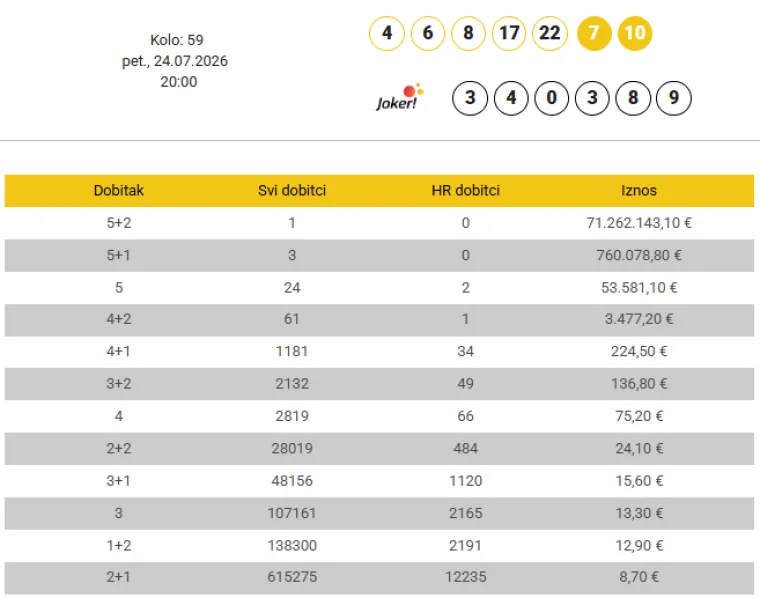Select the drawn number ball 6

pyautogui.click(x=428, y=33)
